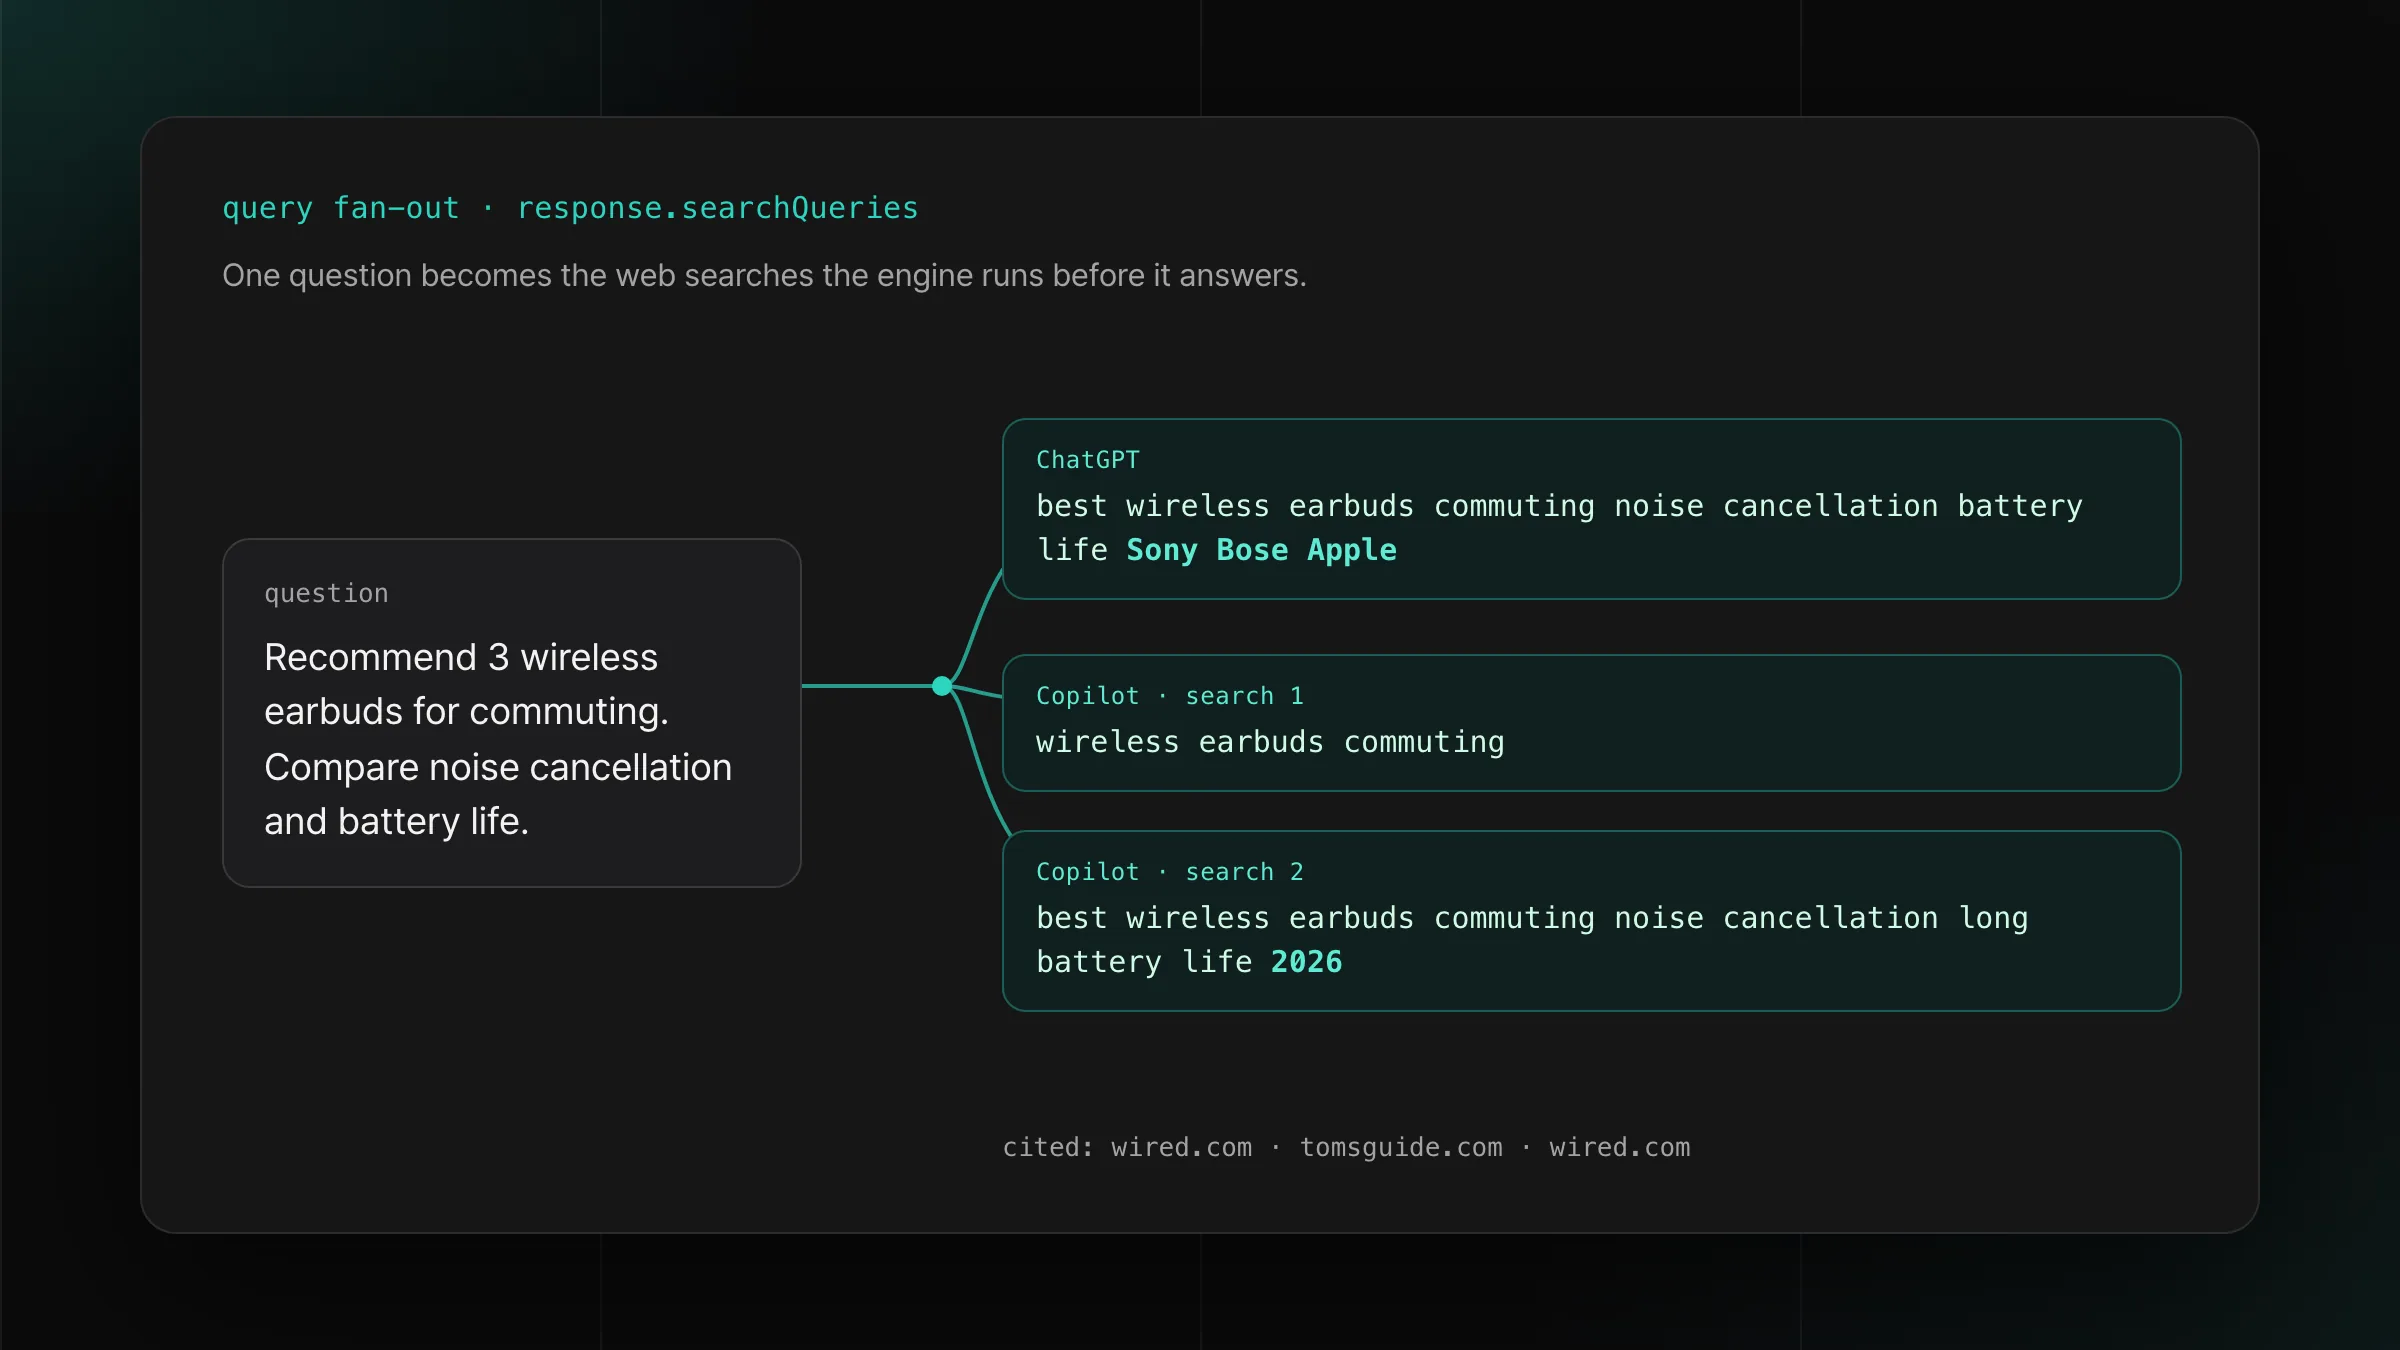Viewport: 2400px width, 1350px height.
Task: Select the ChatGPT search query card
Action: [x=1592, y=509]
